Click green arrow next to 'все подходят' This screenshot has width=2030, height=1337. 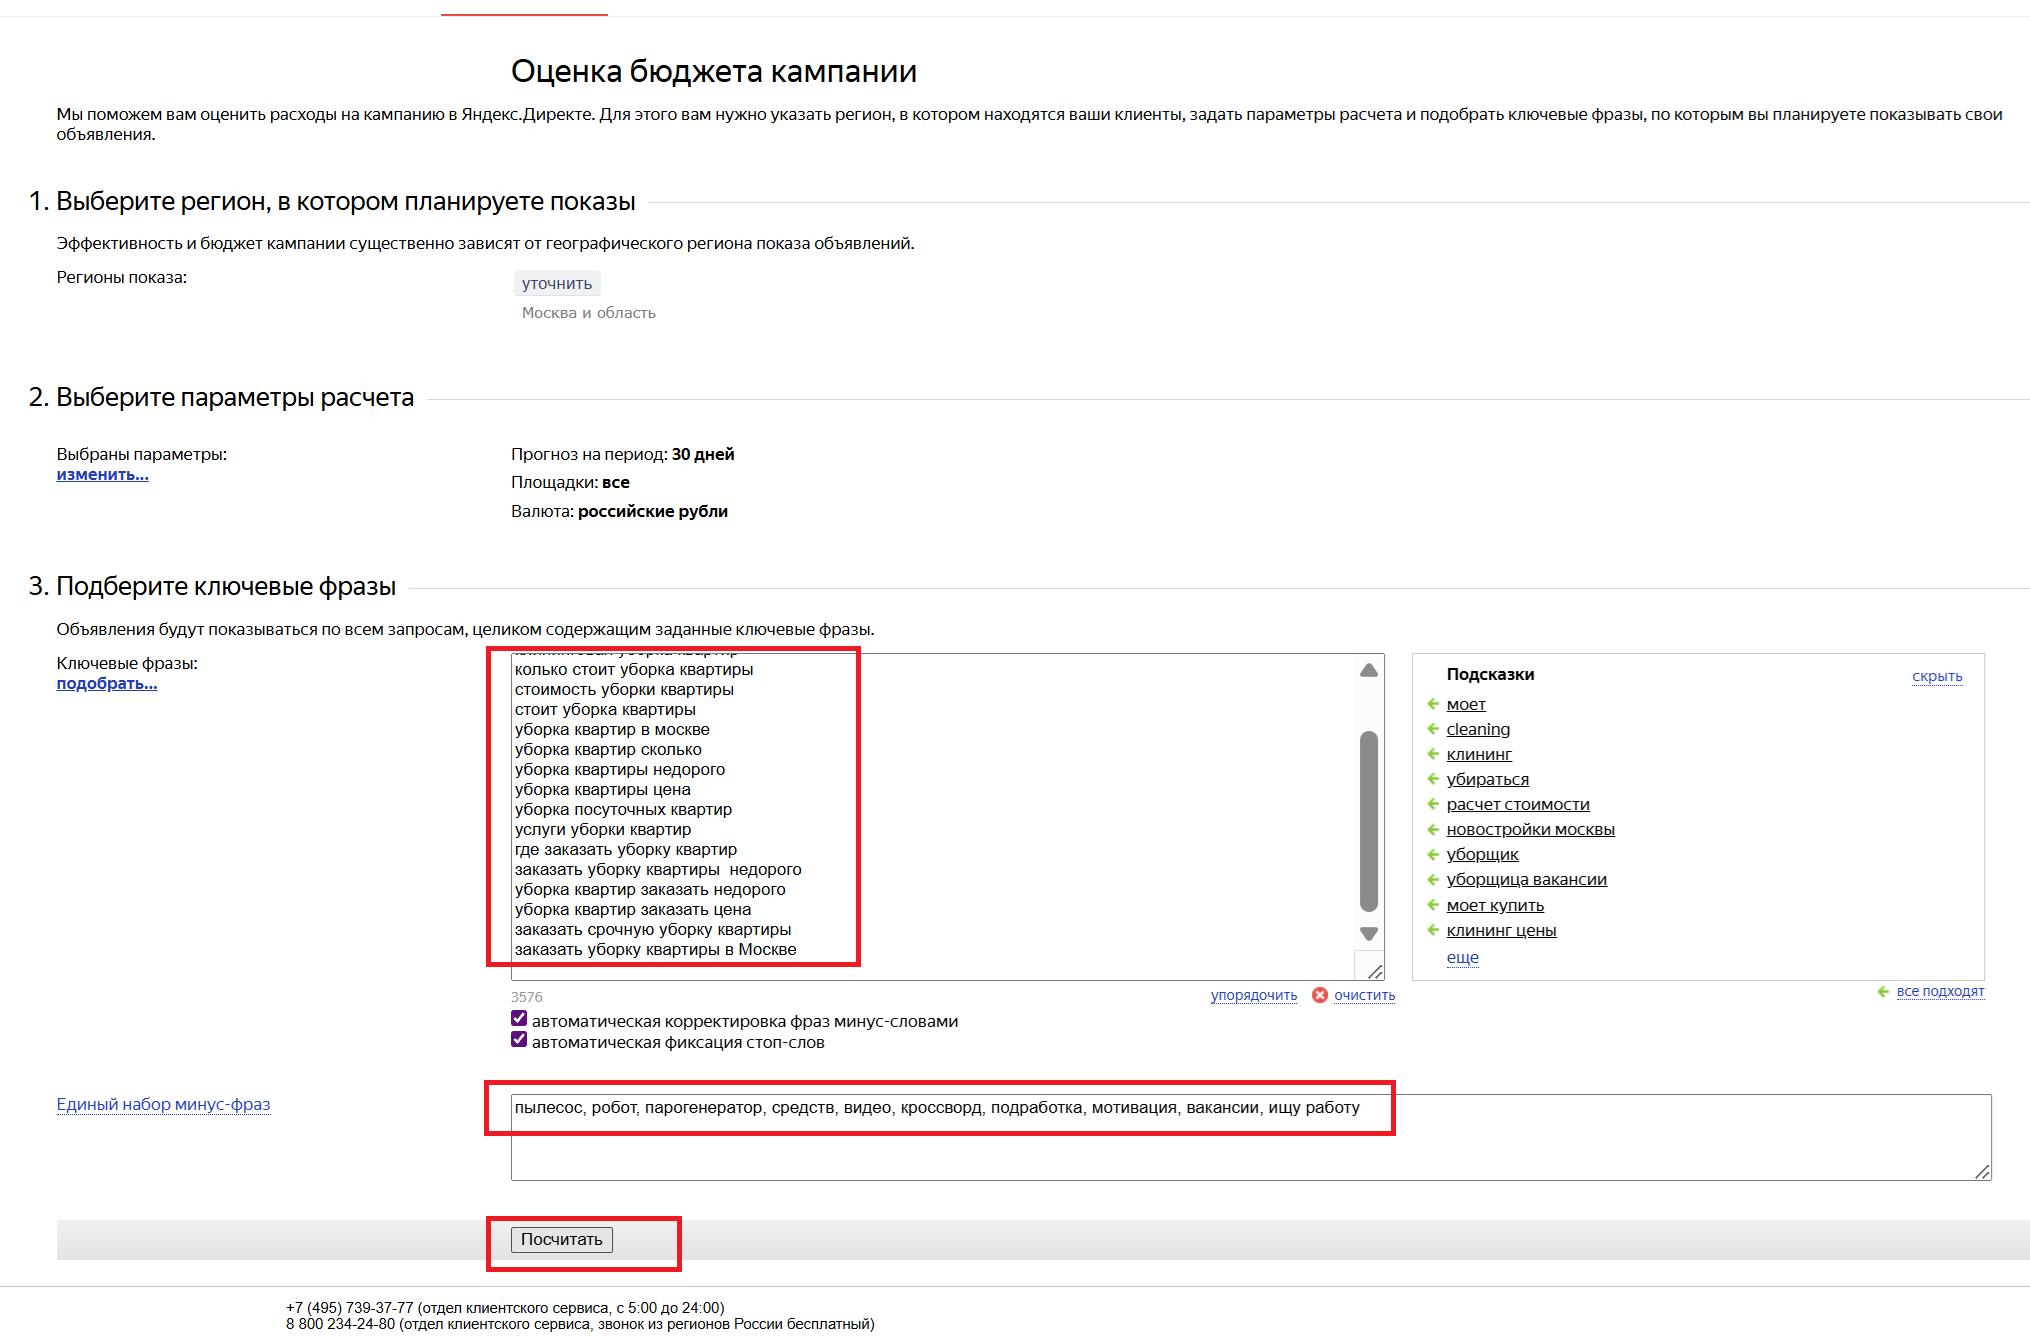point(1883,992)
